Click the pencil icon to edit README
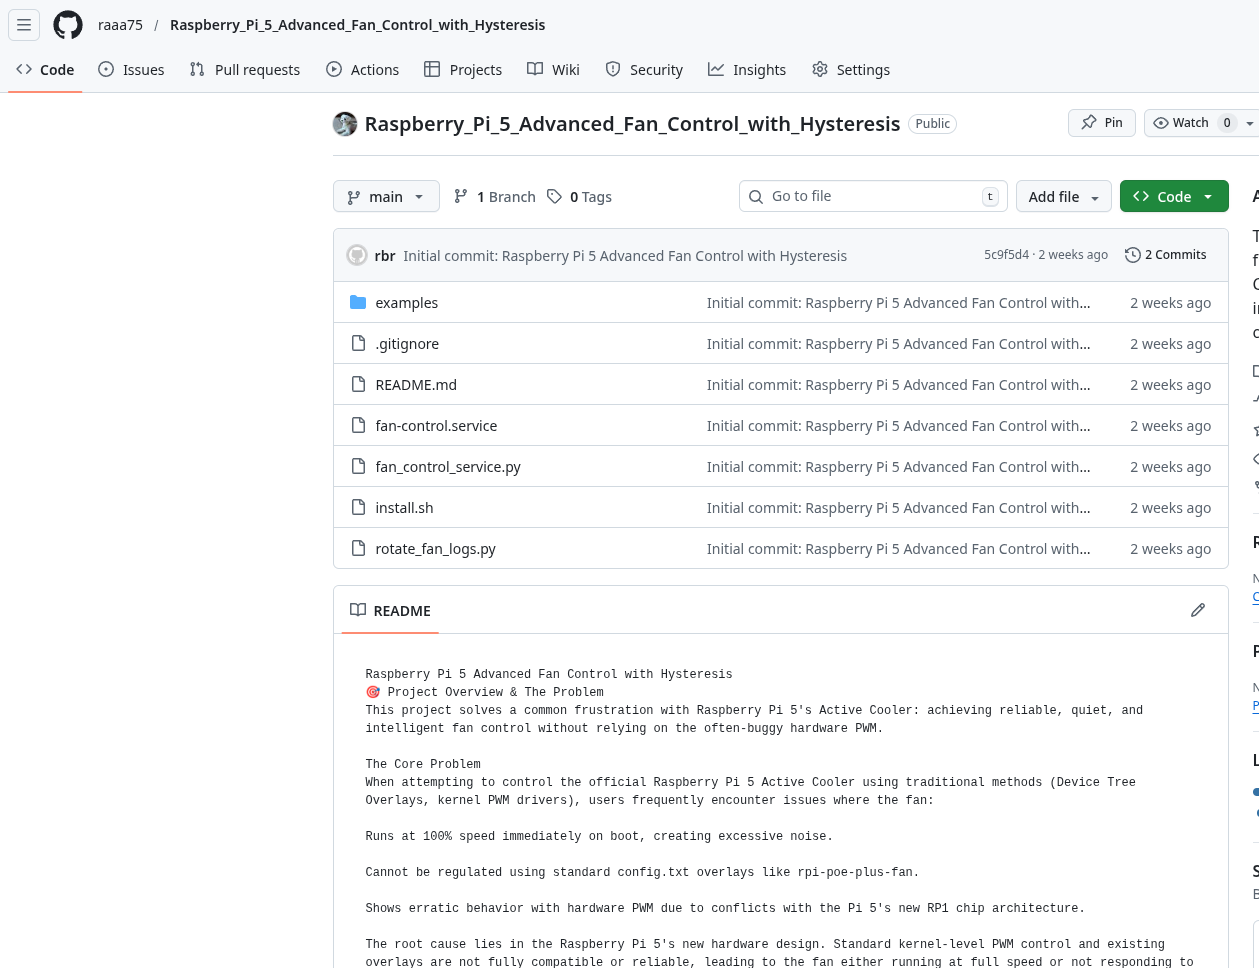This screenshot has width=1259, height=968. (x=1197, y=610)
